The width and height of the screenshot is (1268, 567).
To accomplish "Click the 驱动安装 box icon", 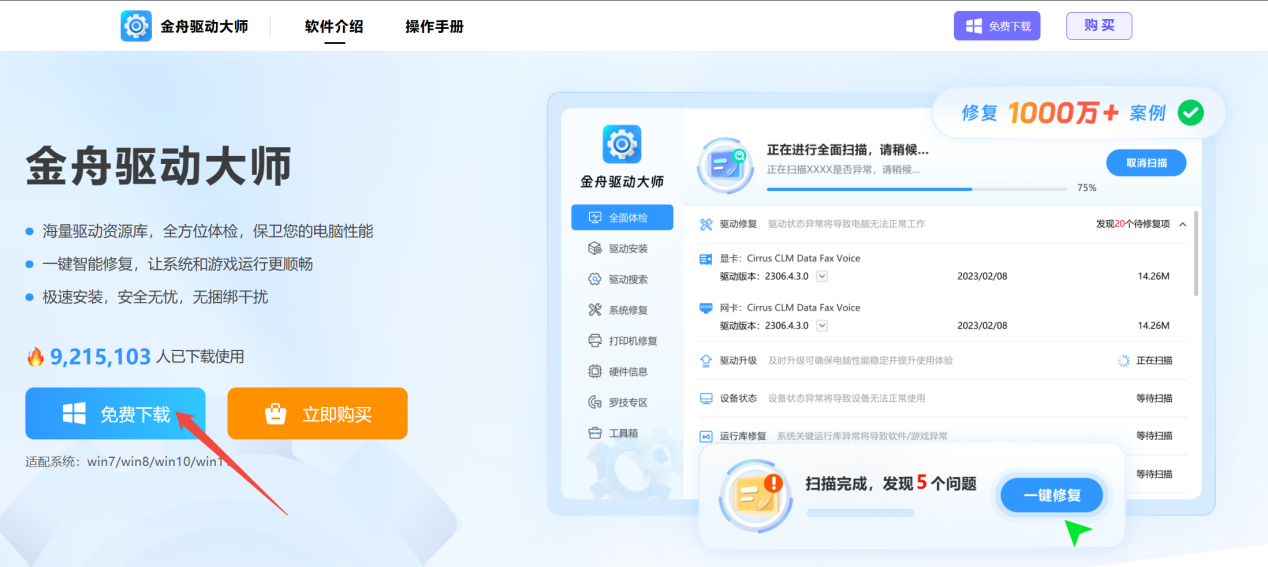I will [595, 248].
